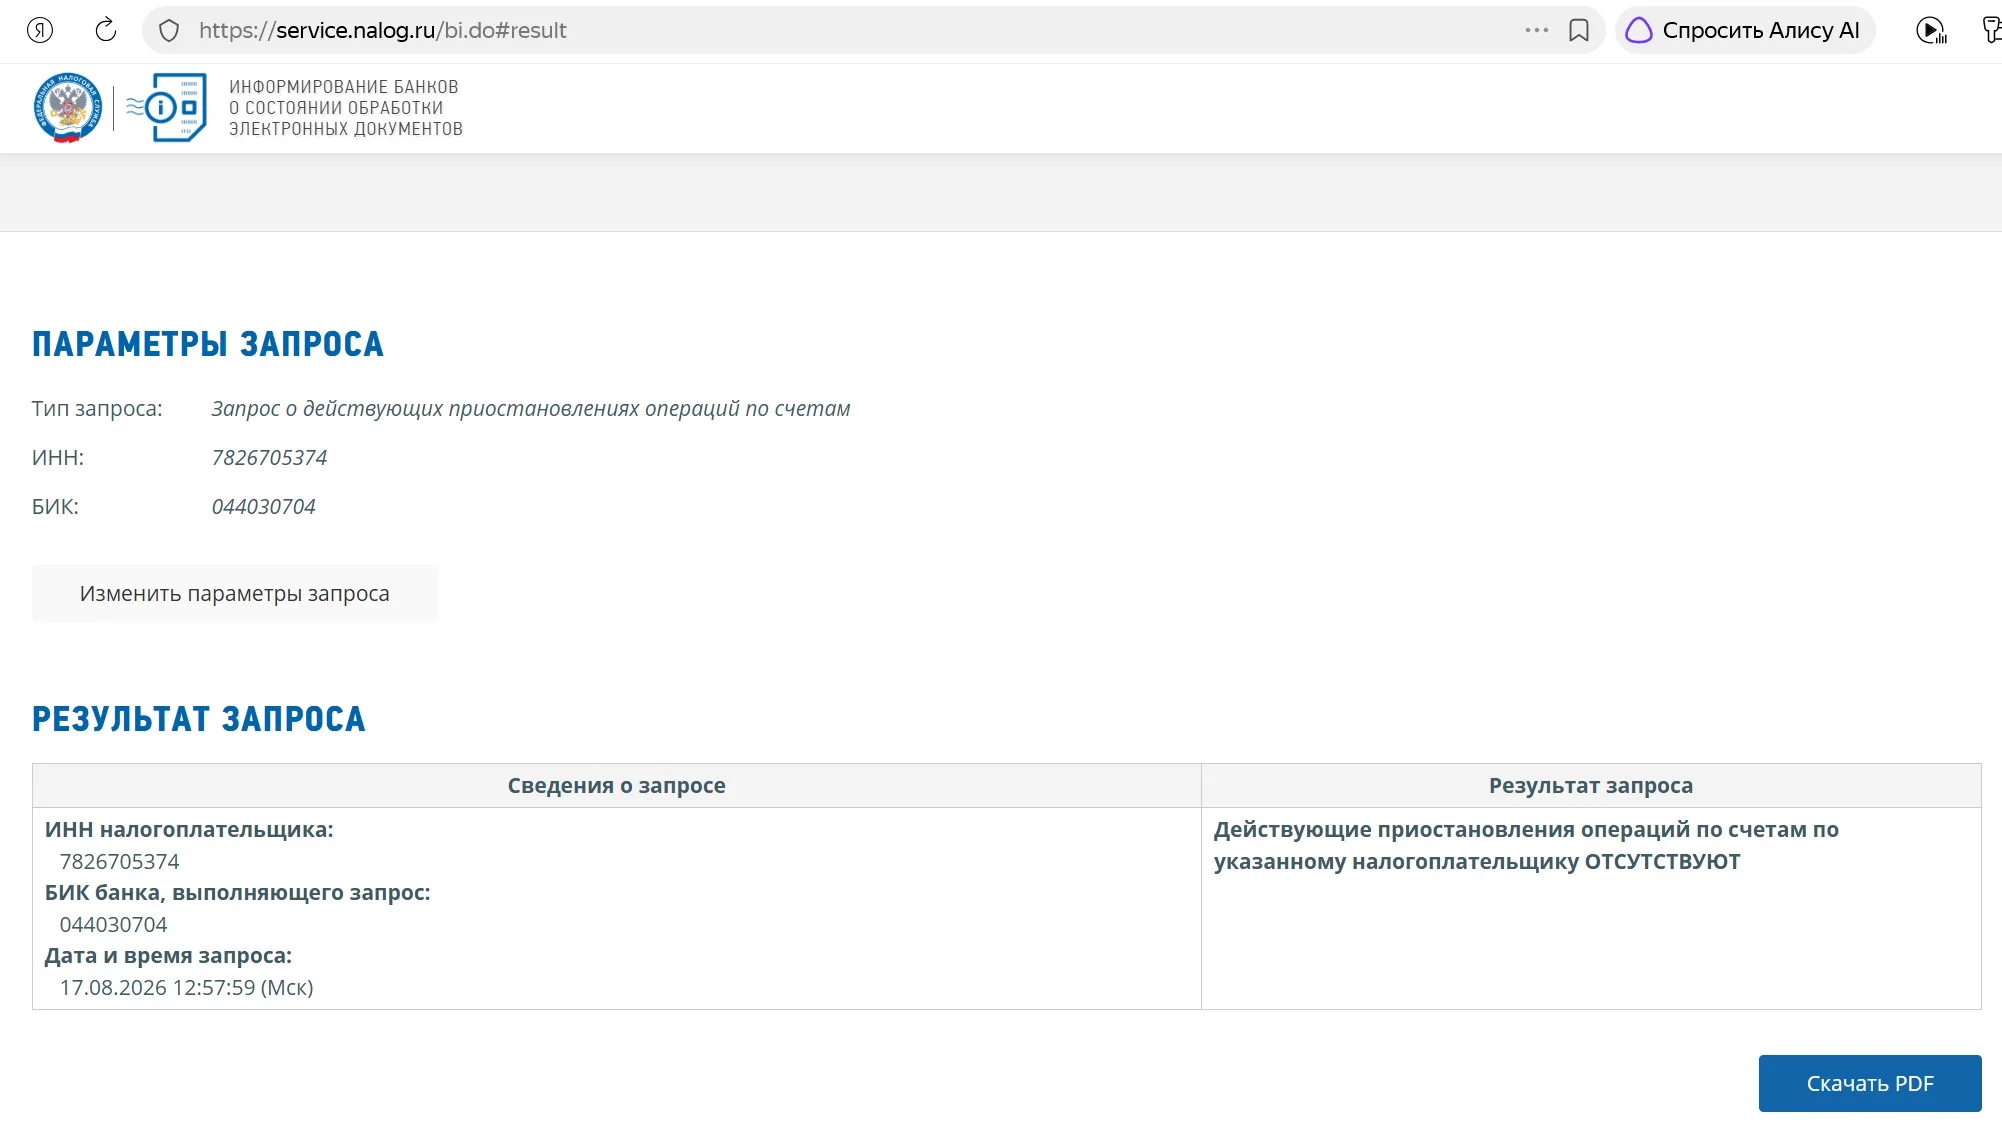Click БИК банка, выполняющего запрос label

pyautogui.click(x=237, y=892)
